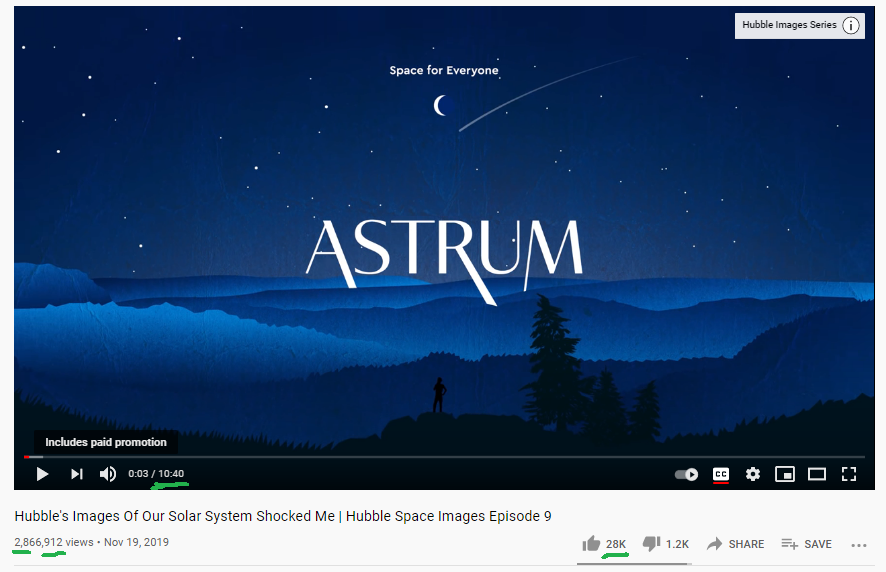Activate the miniplayer icon
The image size is (886, 572).
pyautogui.click(x=785, y=474)
